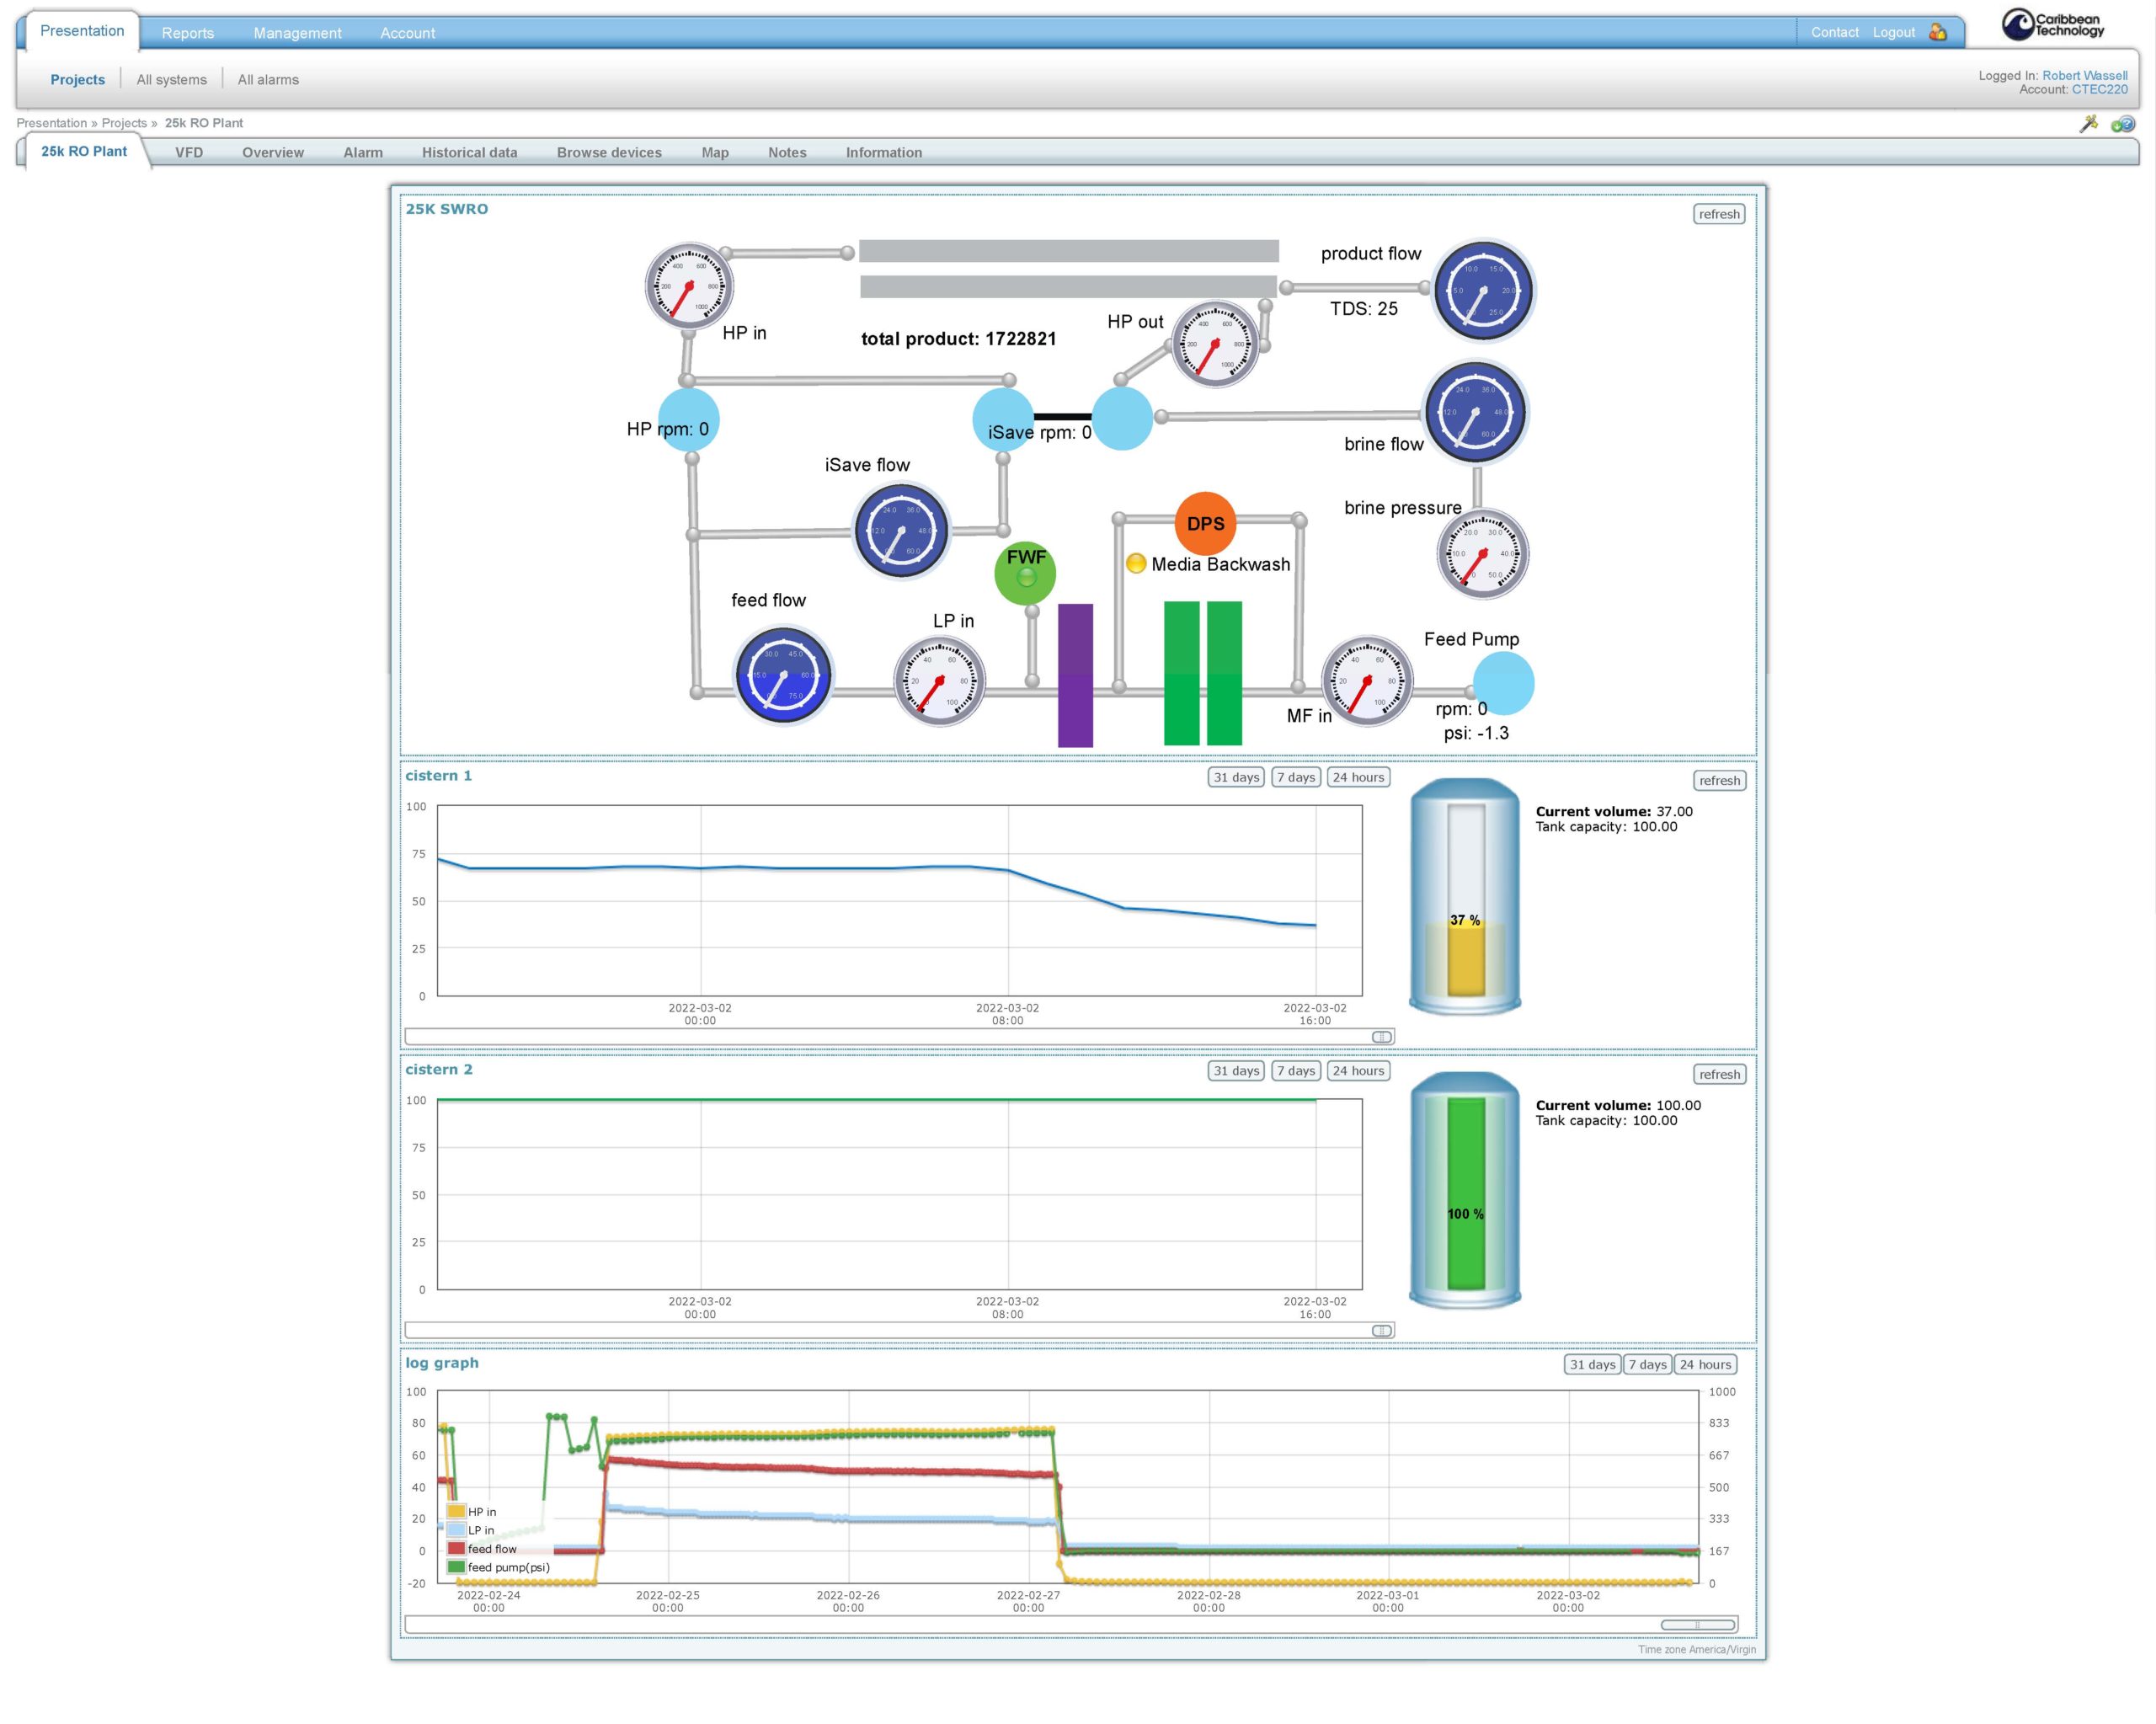Viewport: 2156px width, 1724px height.
Task: Click the brine pressure gauge
Action: coord(1482,554)
